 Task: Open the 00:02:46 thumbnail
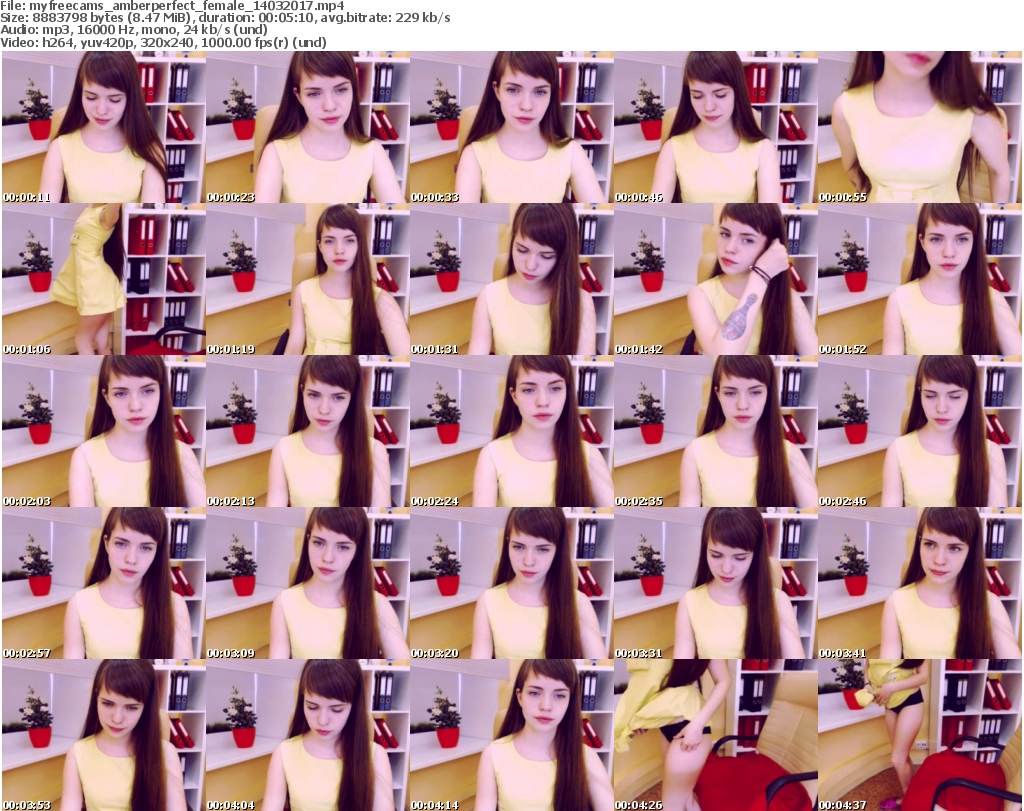click(920, 432)
